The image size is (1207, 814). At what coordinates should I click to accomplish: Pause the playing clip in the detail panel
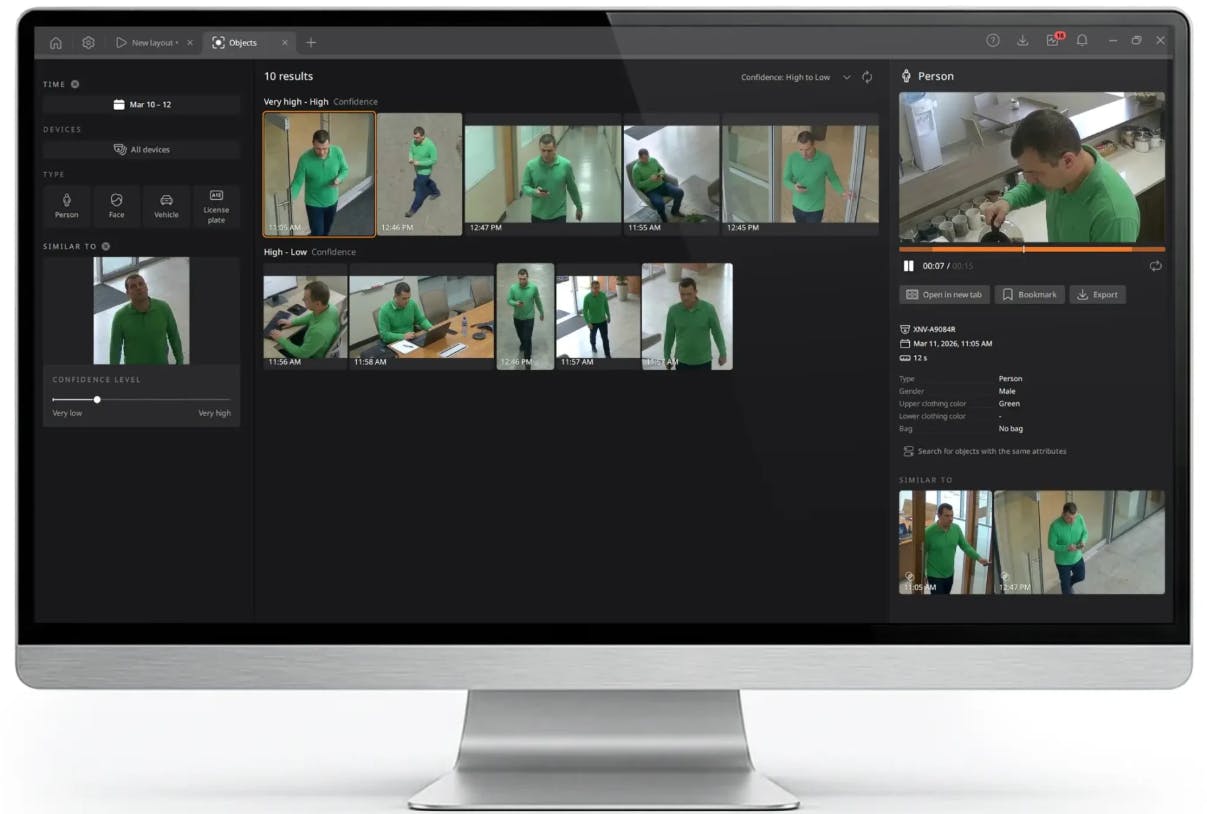click(x=906, y=266)
